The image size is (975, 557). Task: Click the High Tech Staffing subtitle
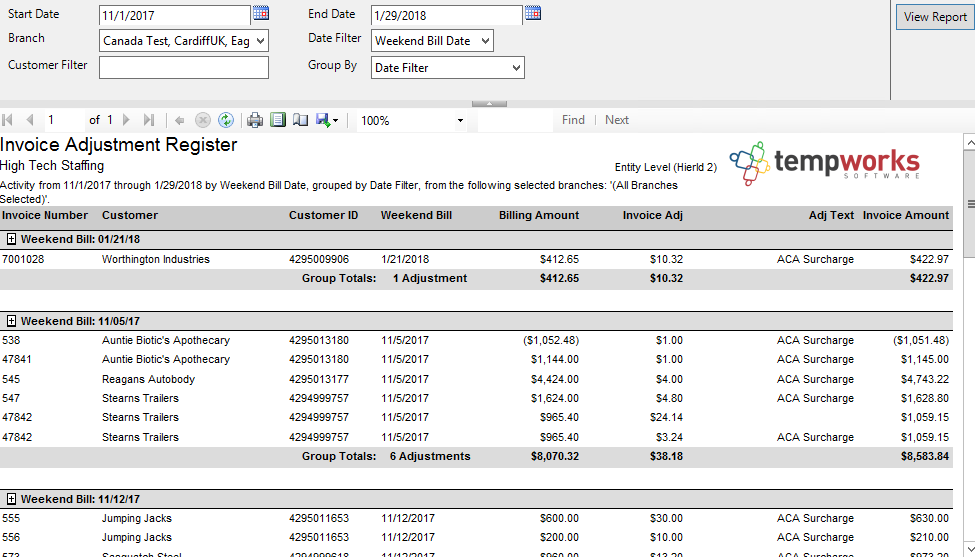52,166
